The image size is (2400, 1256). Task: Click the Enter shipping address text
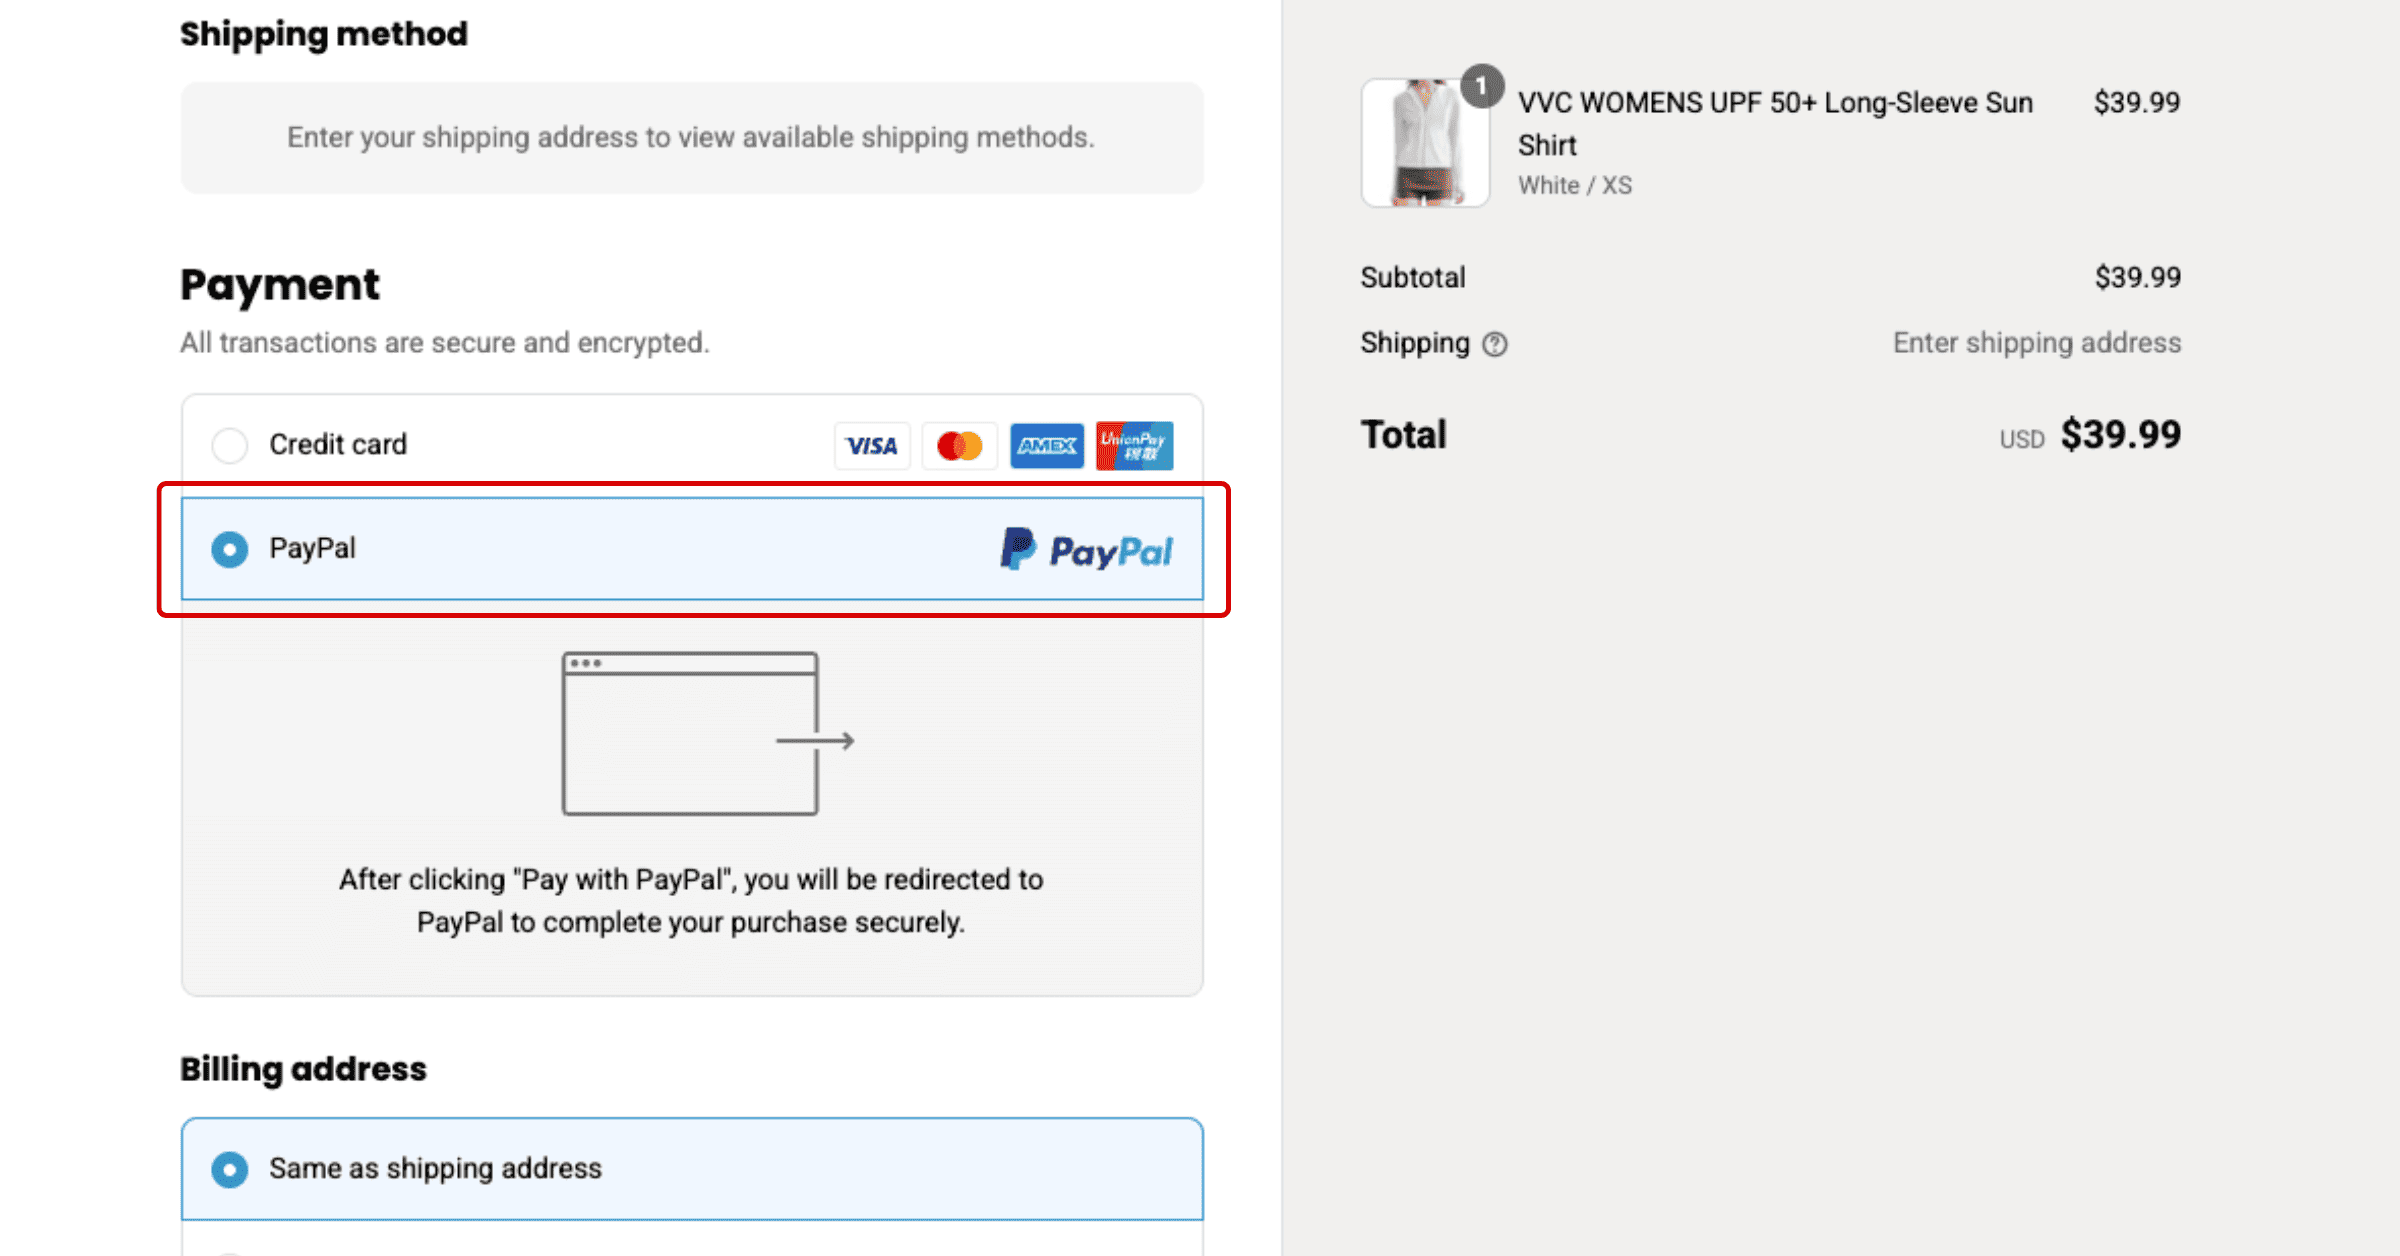[2036, 343]
